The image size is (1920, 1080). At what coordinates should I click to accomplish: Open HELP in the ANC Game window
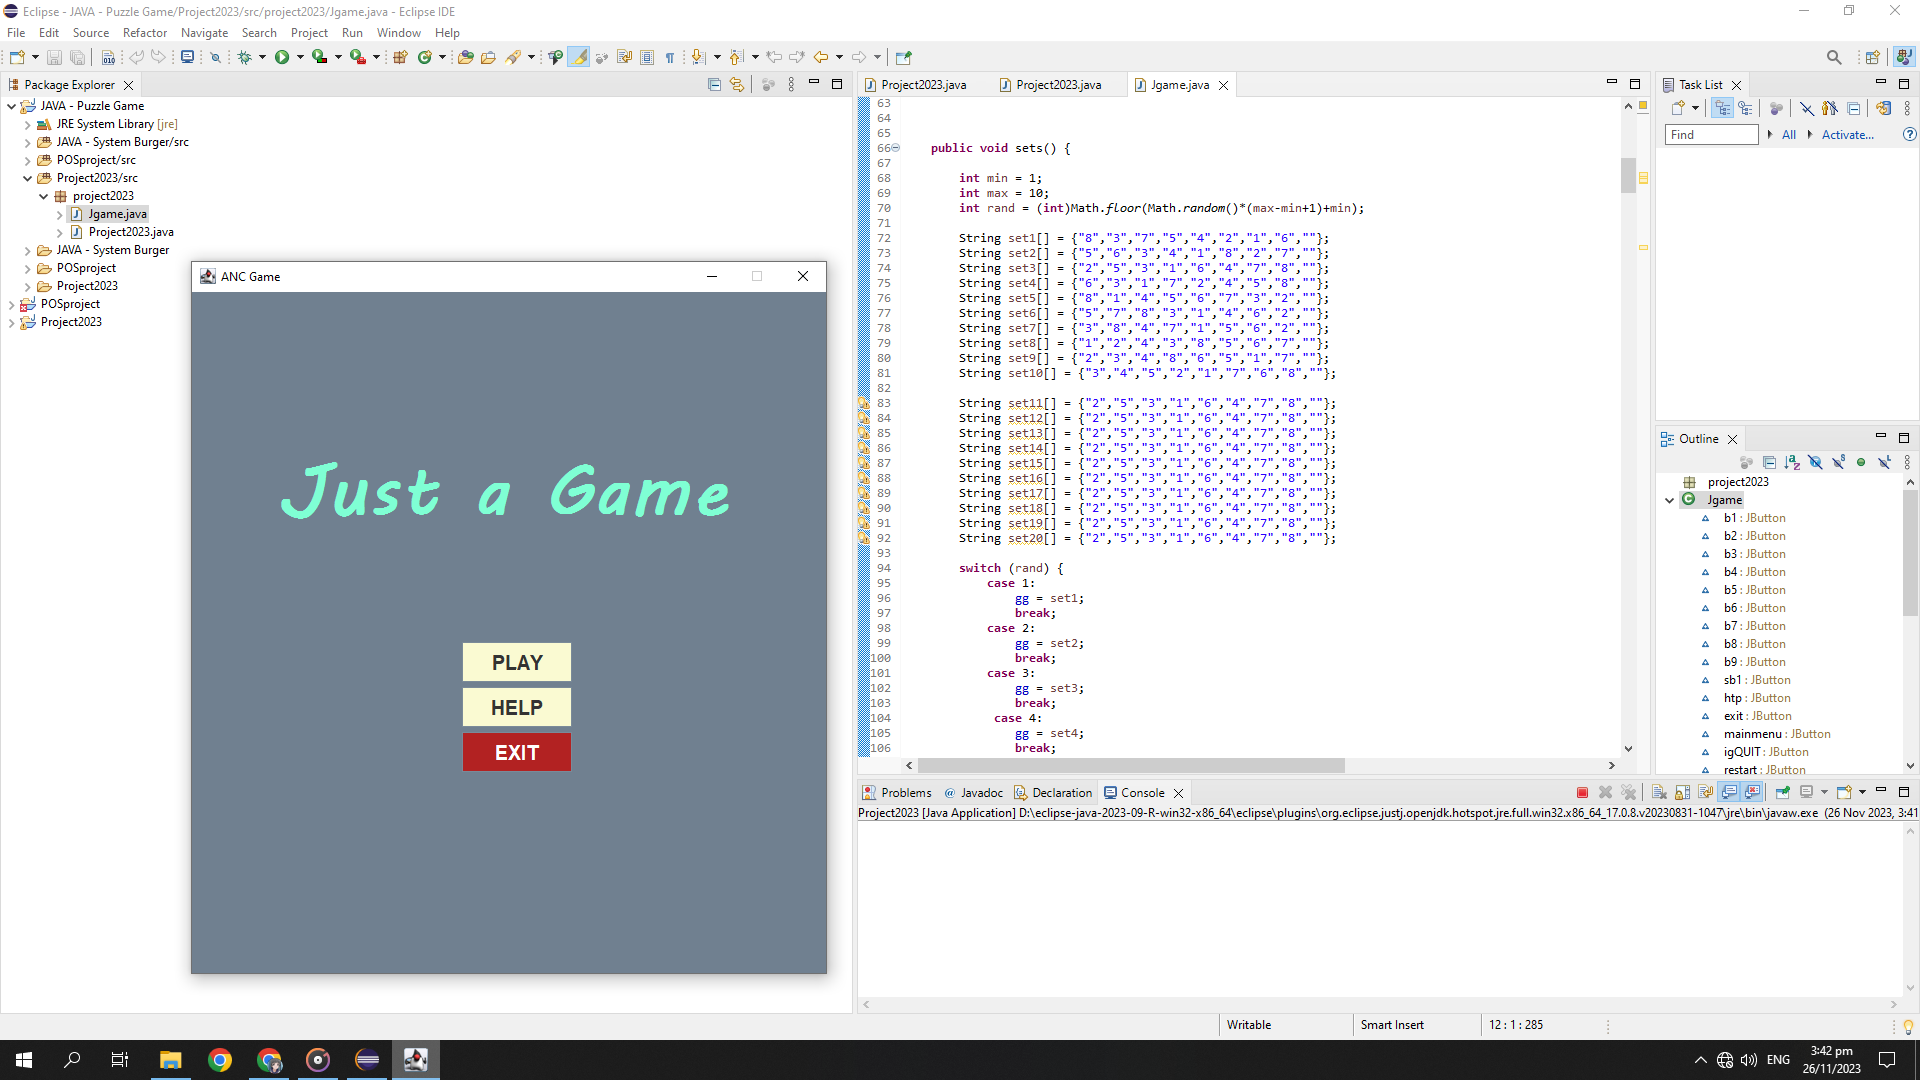(517, 707)
